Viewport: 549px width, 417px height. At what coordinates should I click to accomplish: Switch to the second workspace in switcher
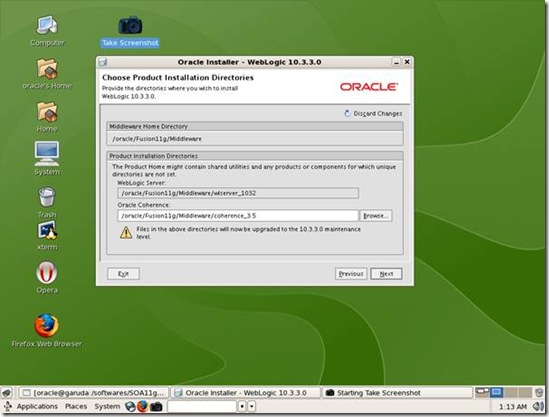tap(496, 392)
